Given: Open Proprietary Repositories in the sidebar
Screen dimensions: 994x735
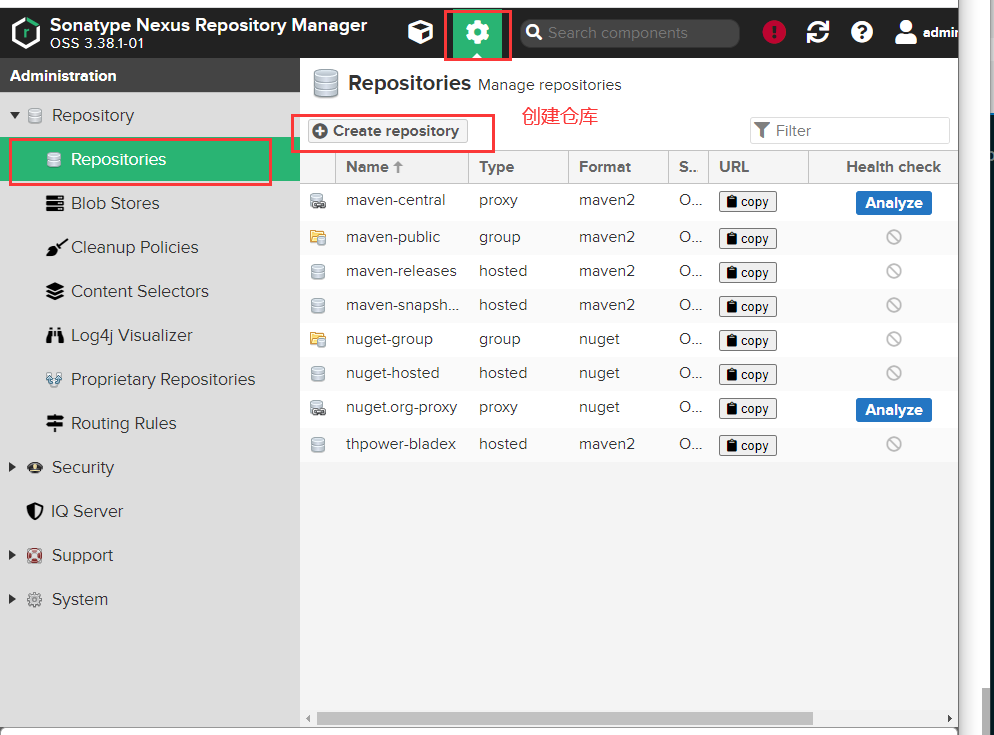Looking at the screenshot, I should (x=150, y=379).
